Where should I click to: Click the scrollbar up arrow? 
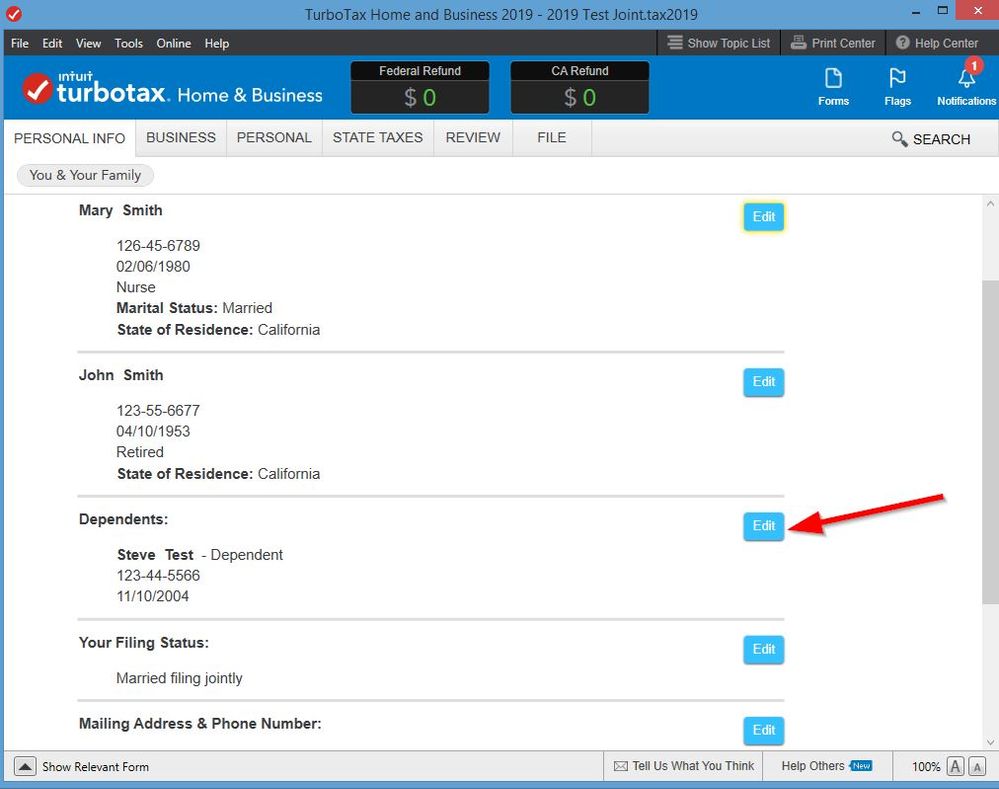coord(990,204)
